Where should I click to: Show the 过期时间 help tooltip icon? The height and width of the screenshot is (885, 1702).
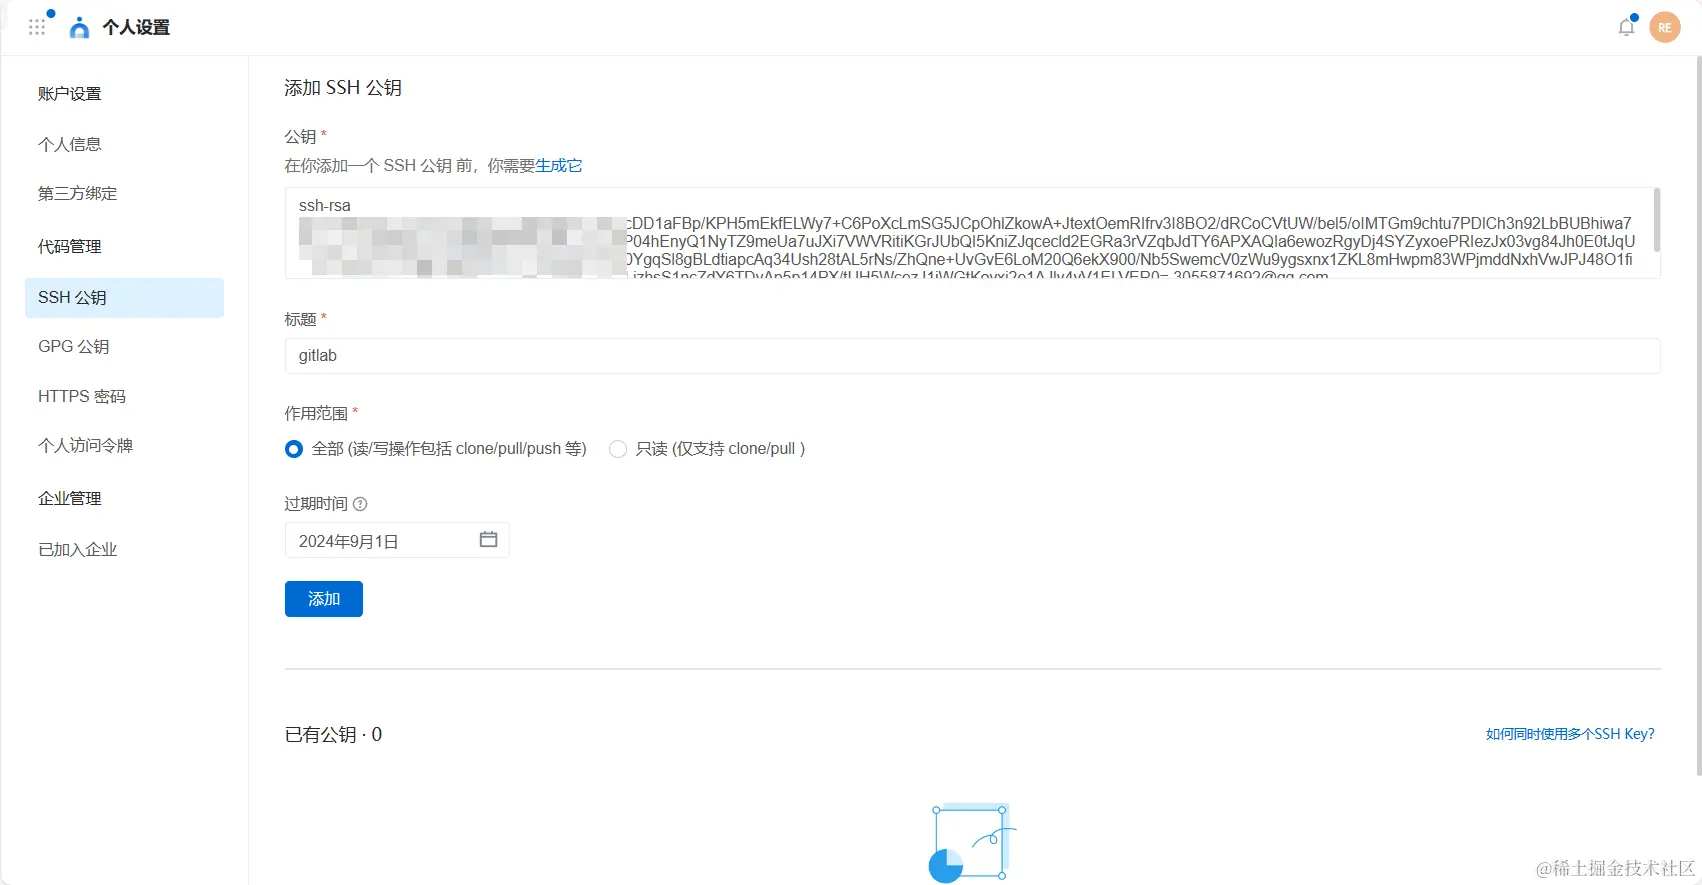coord(360,504)
